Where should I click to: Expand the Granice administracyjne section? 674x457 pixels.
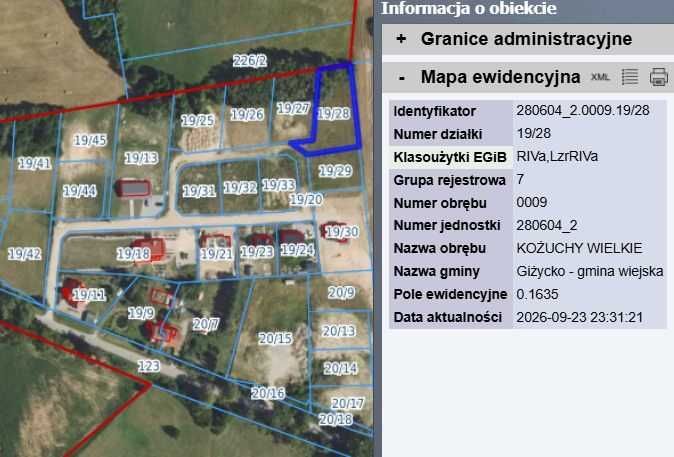coord(401,39)
